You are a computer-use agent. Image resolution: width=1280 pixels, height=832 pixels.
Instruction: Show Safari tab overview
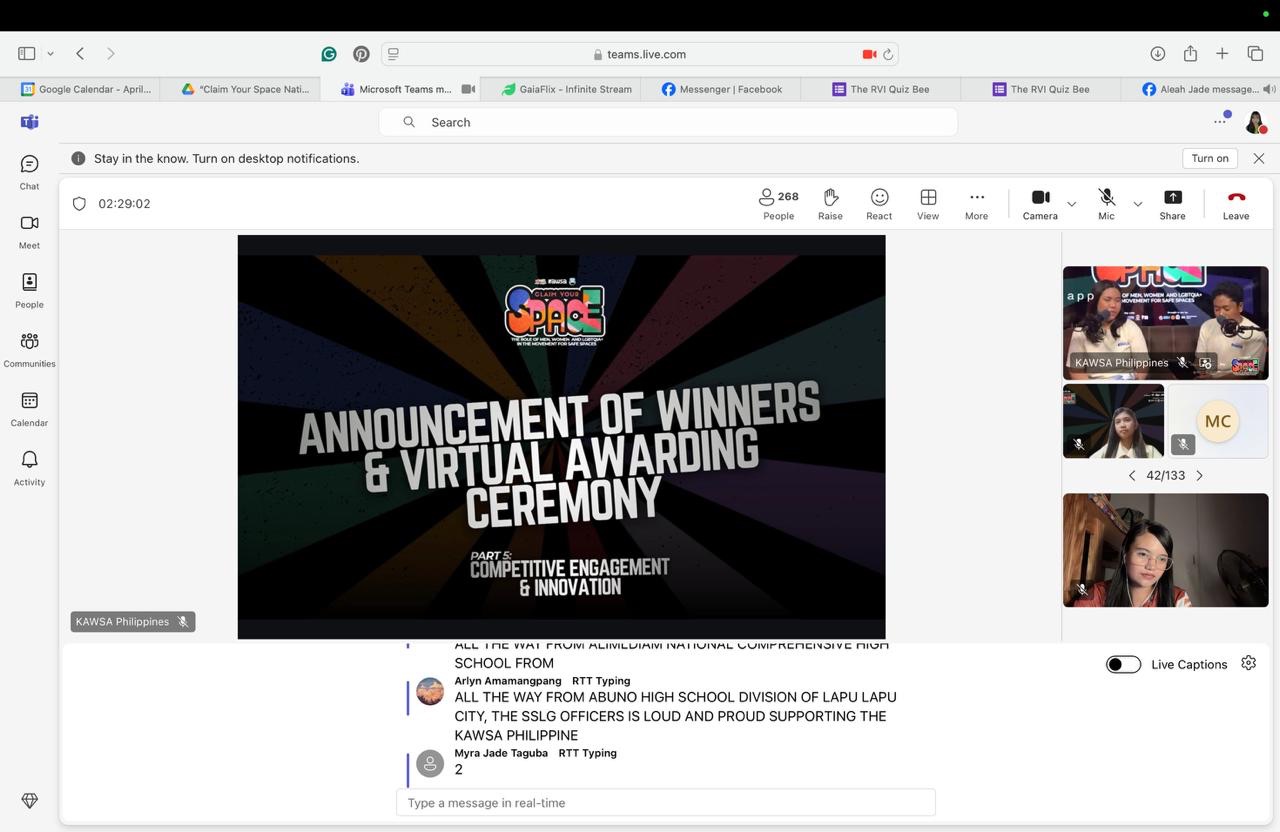1255,54
